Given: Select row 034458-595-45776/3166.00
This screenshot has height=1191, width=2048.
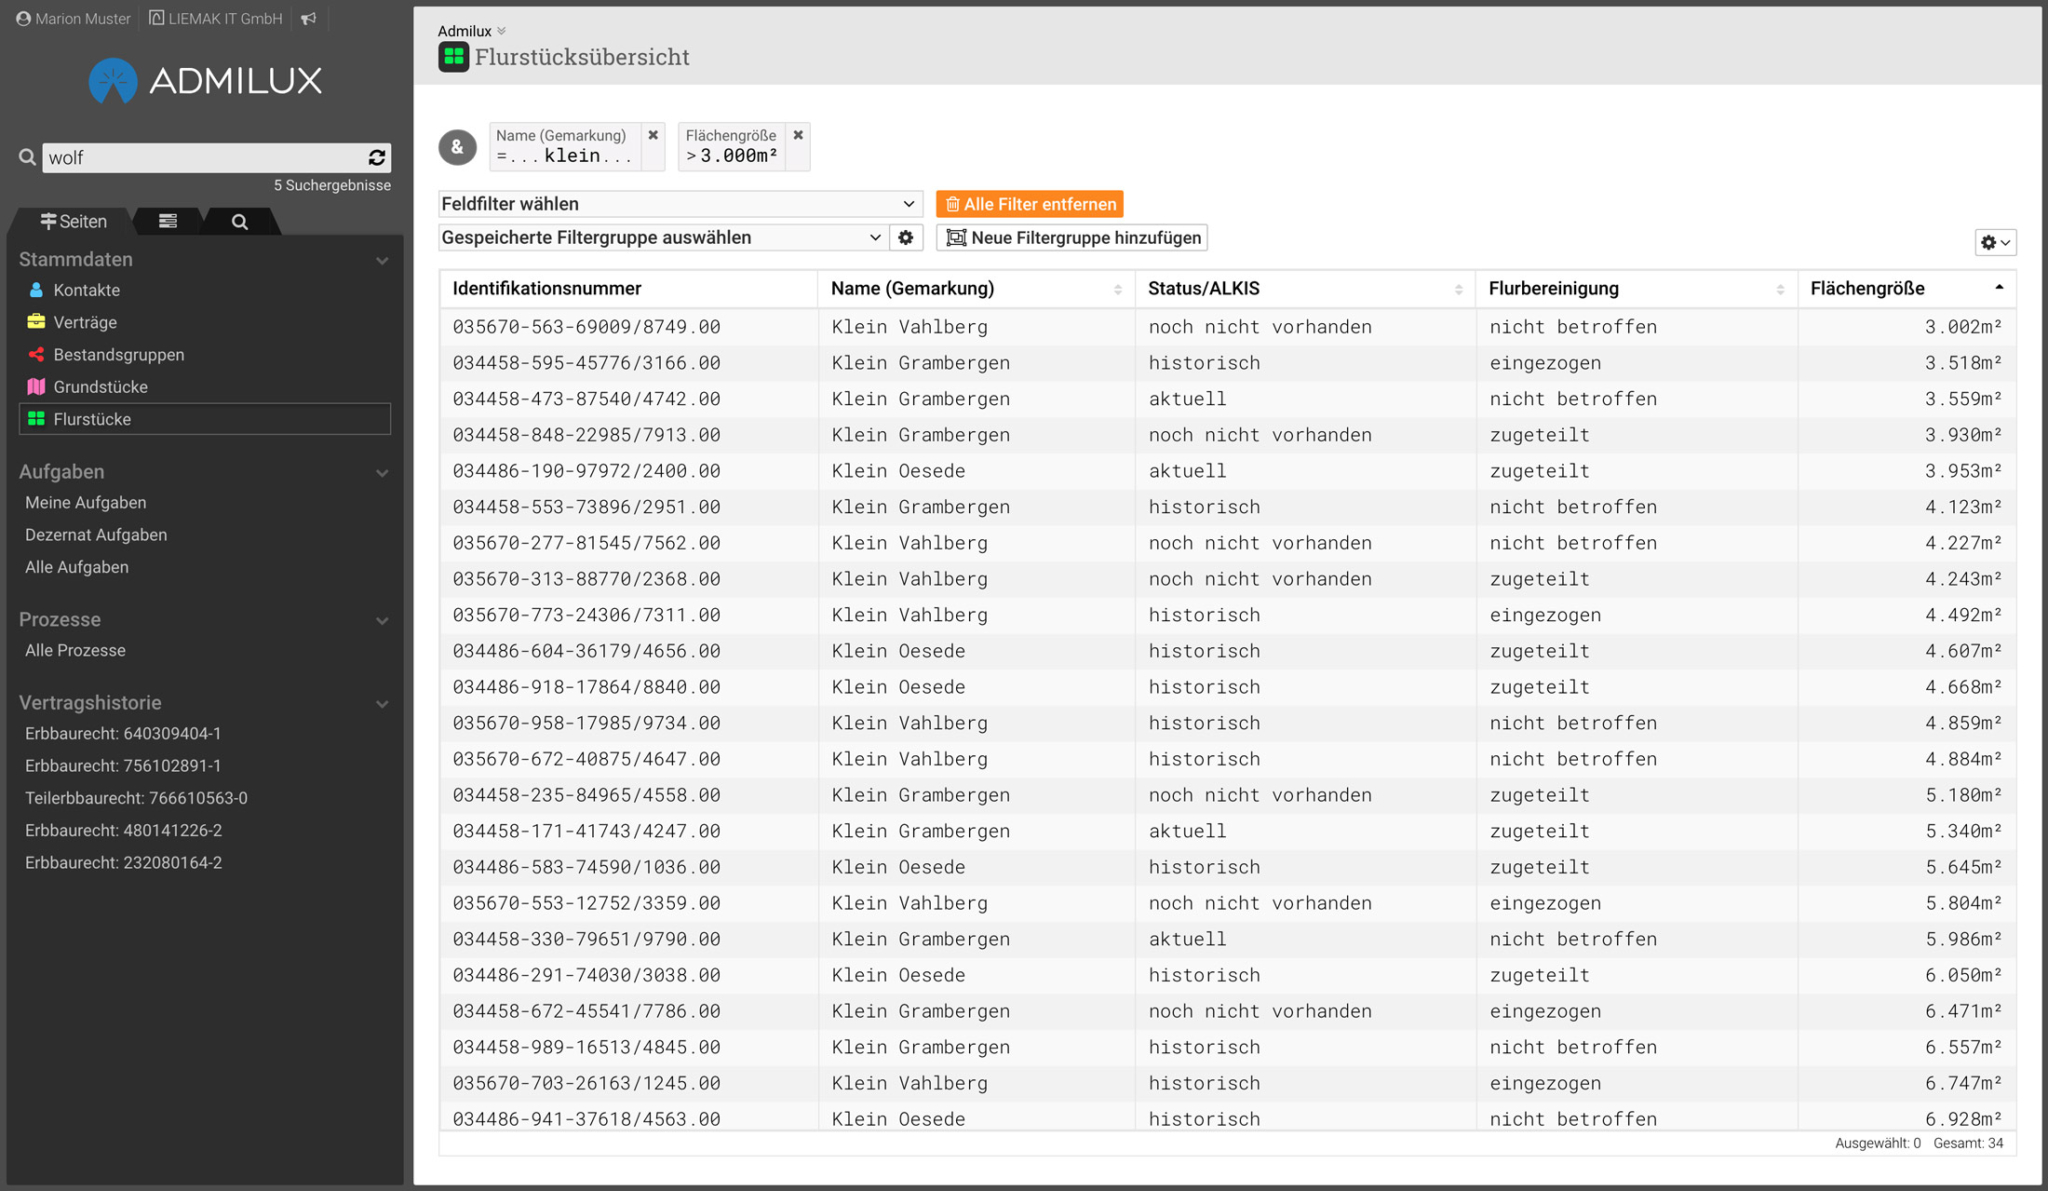Looking at the screenshot, I should 1227,363.
